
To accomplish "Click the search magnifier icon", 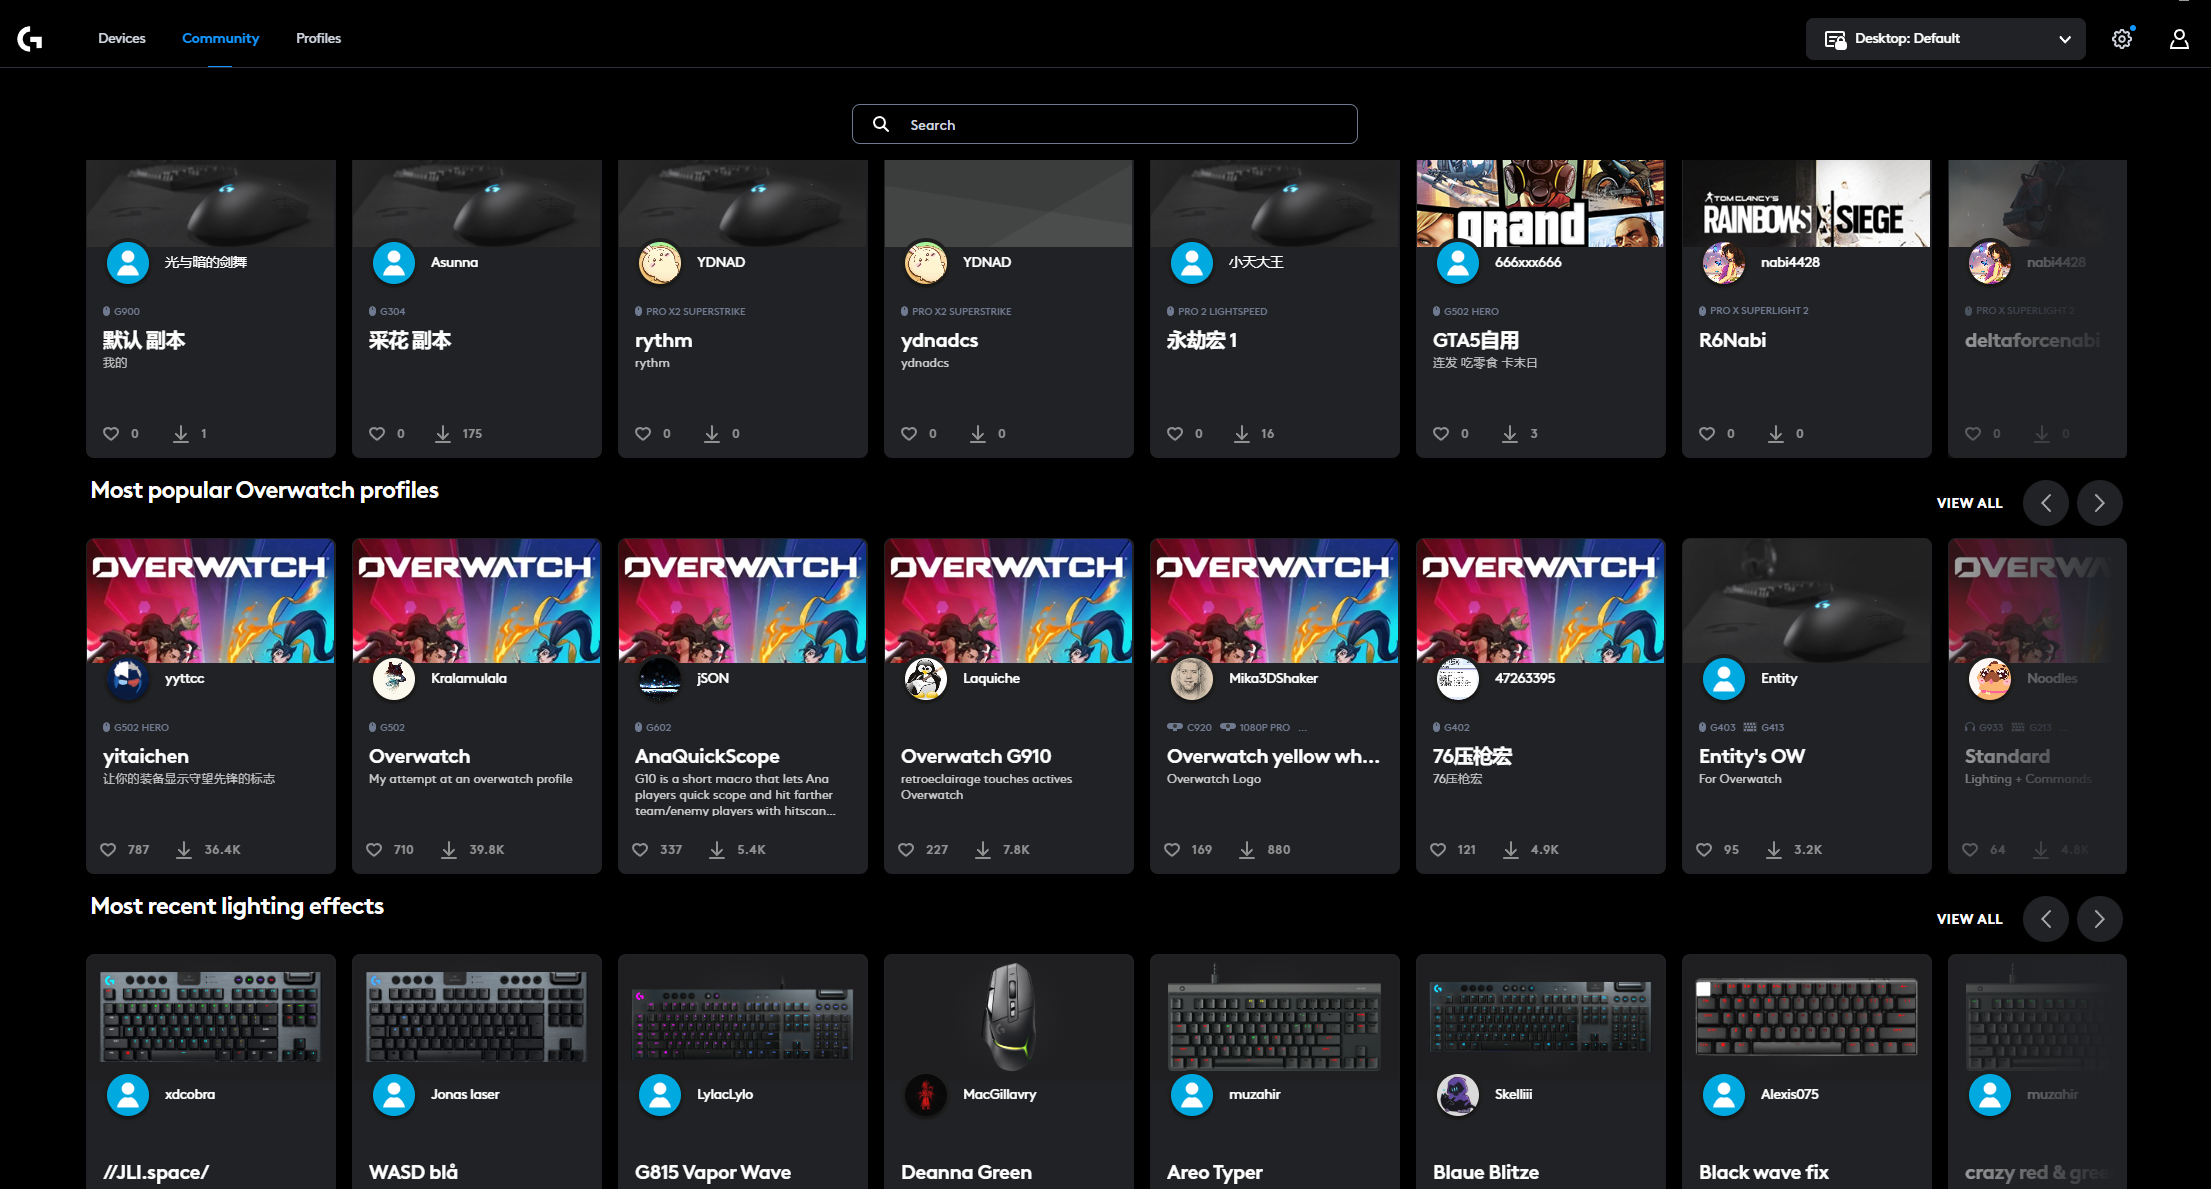I will pyautogui.click(x=881, y=124).
